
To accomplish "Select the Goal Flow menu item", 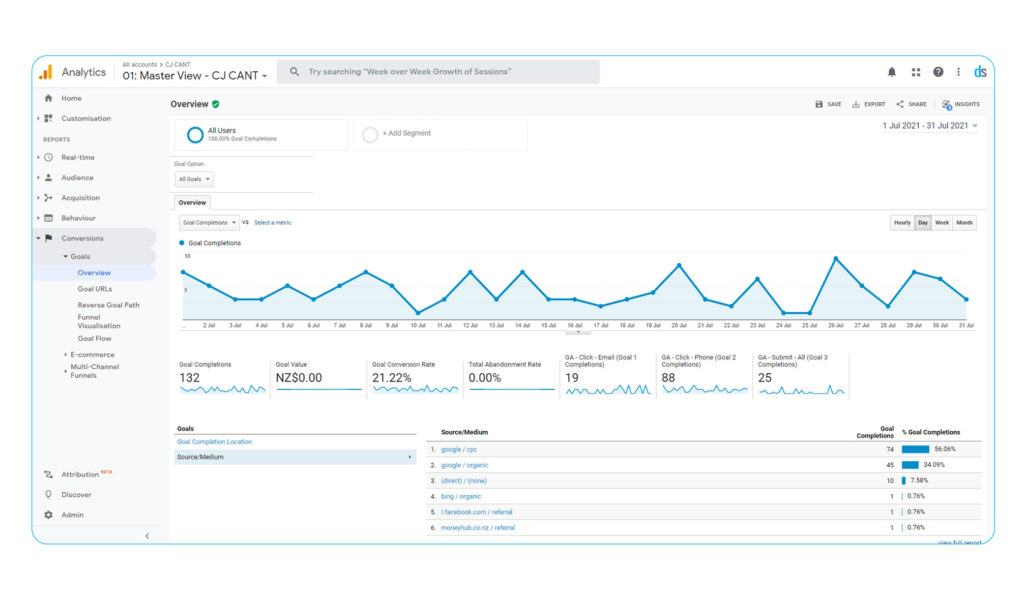I will coord(94,339).
